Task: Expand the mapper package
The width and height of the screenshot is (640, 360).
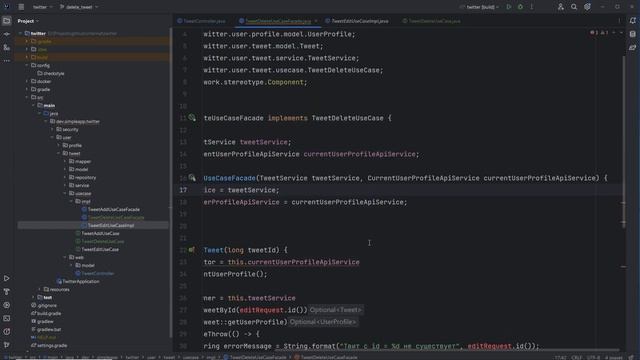Action: pos(65,161)
